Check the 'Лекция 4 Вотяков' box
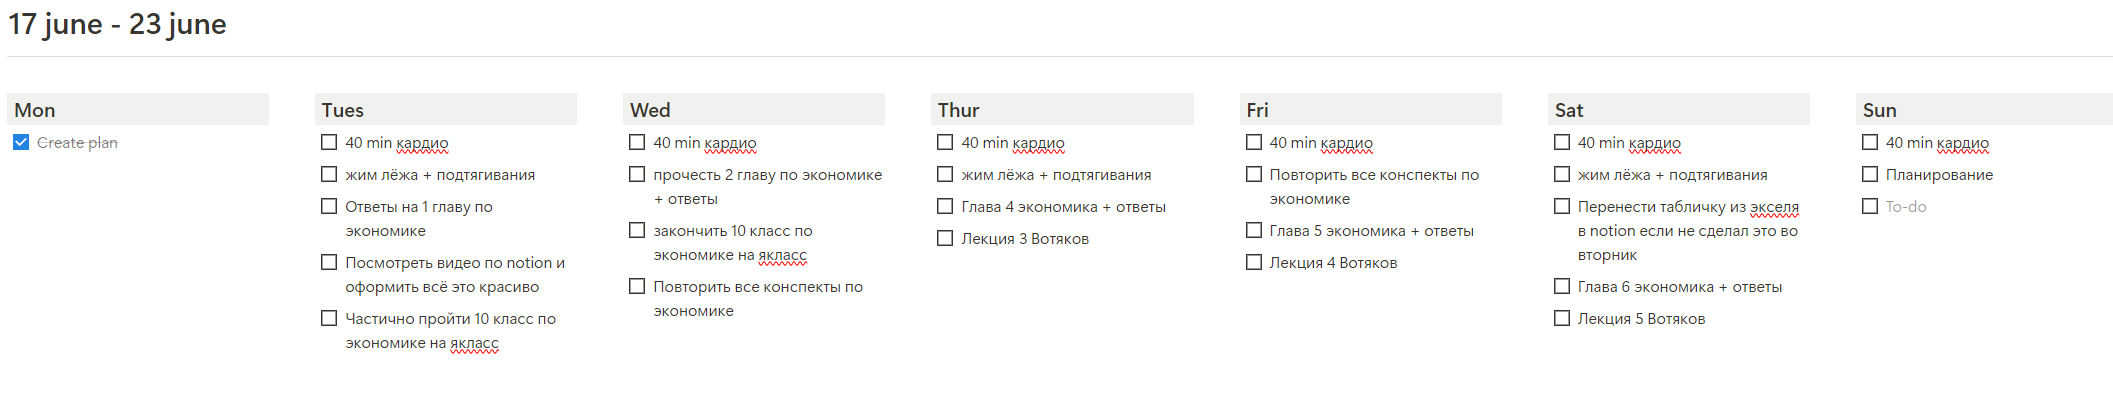 point(1254,262)
